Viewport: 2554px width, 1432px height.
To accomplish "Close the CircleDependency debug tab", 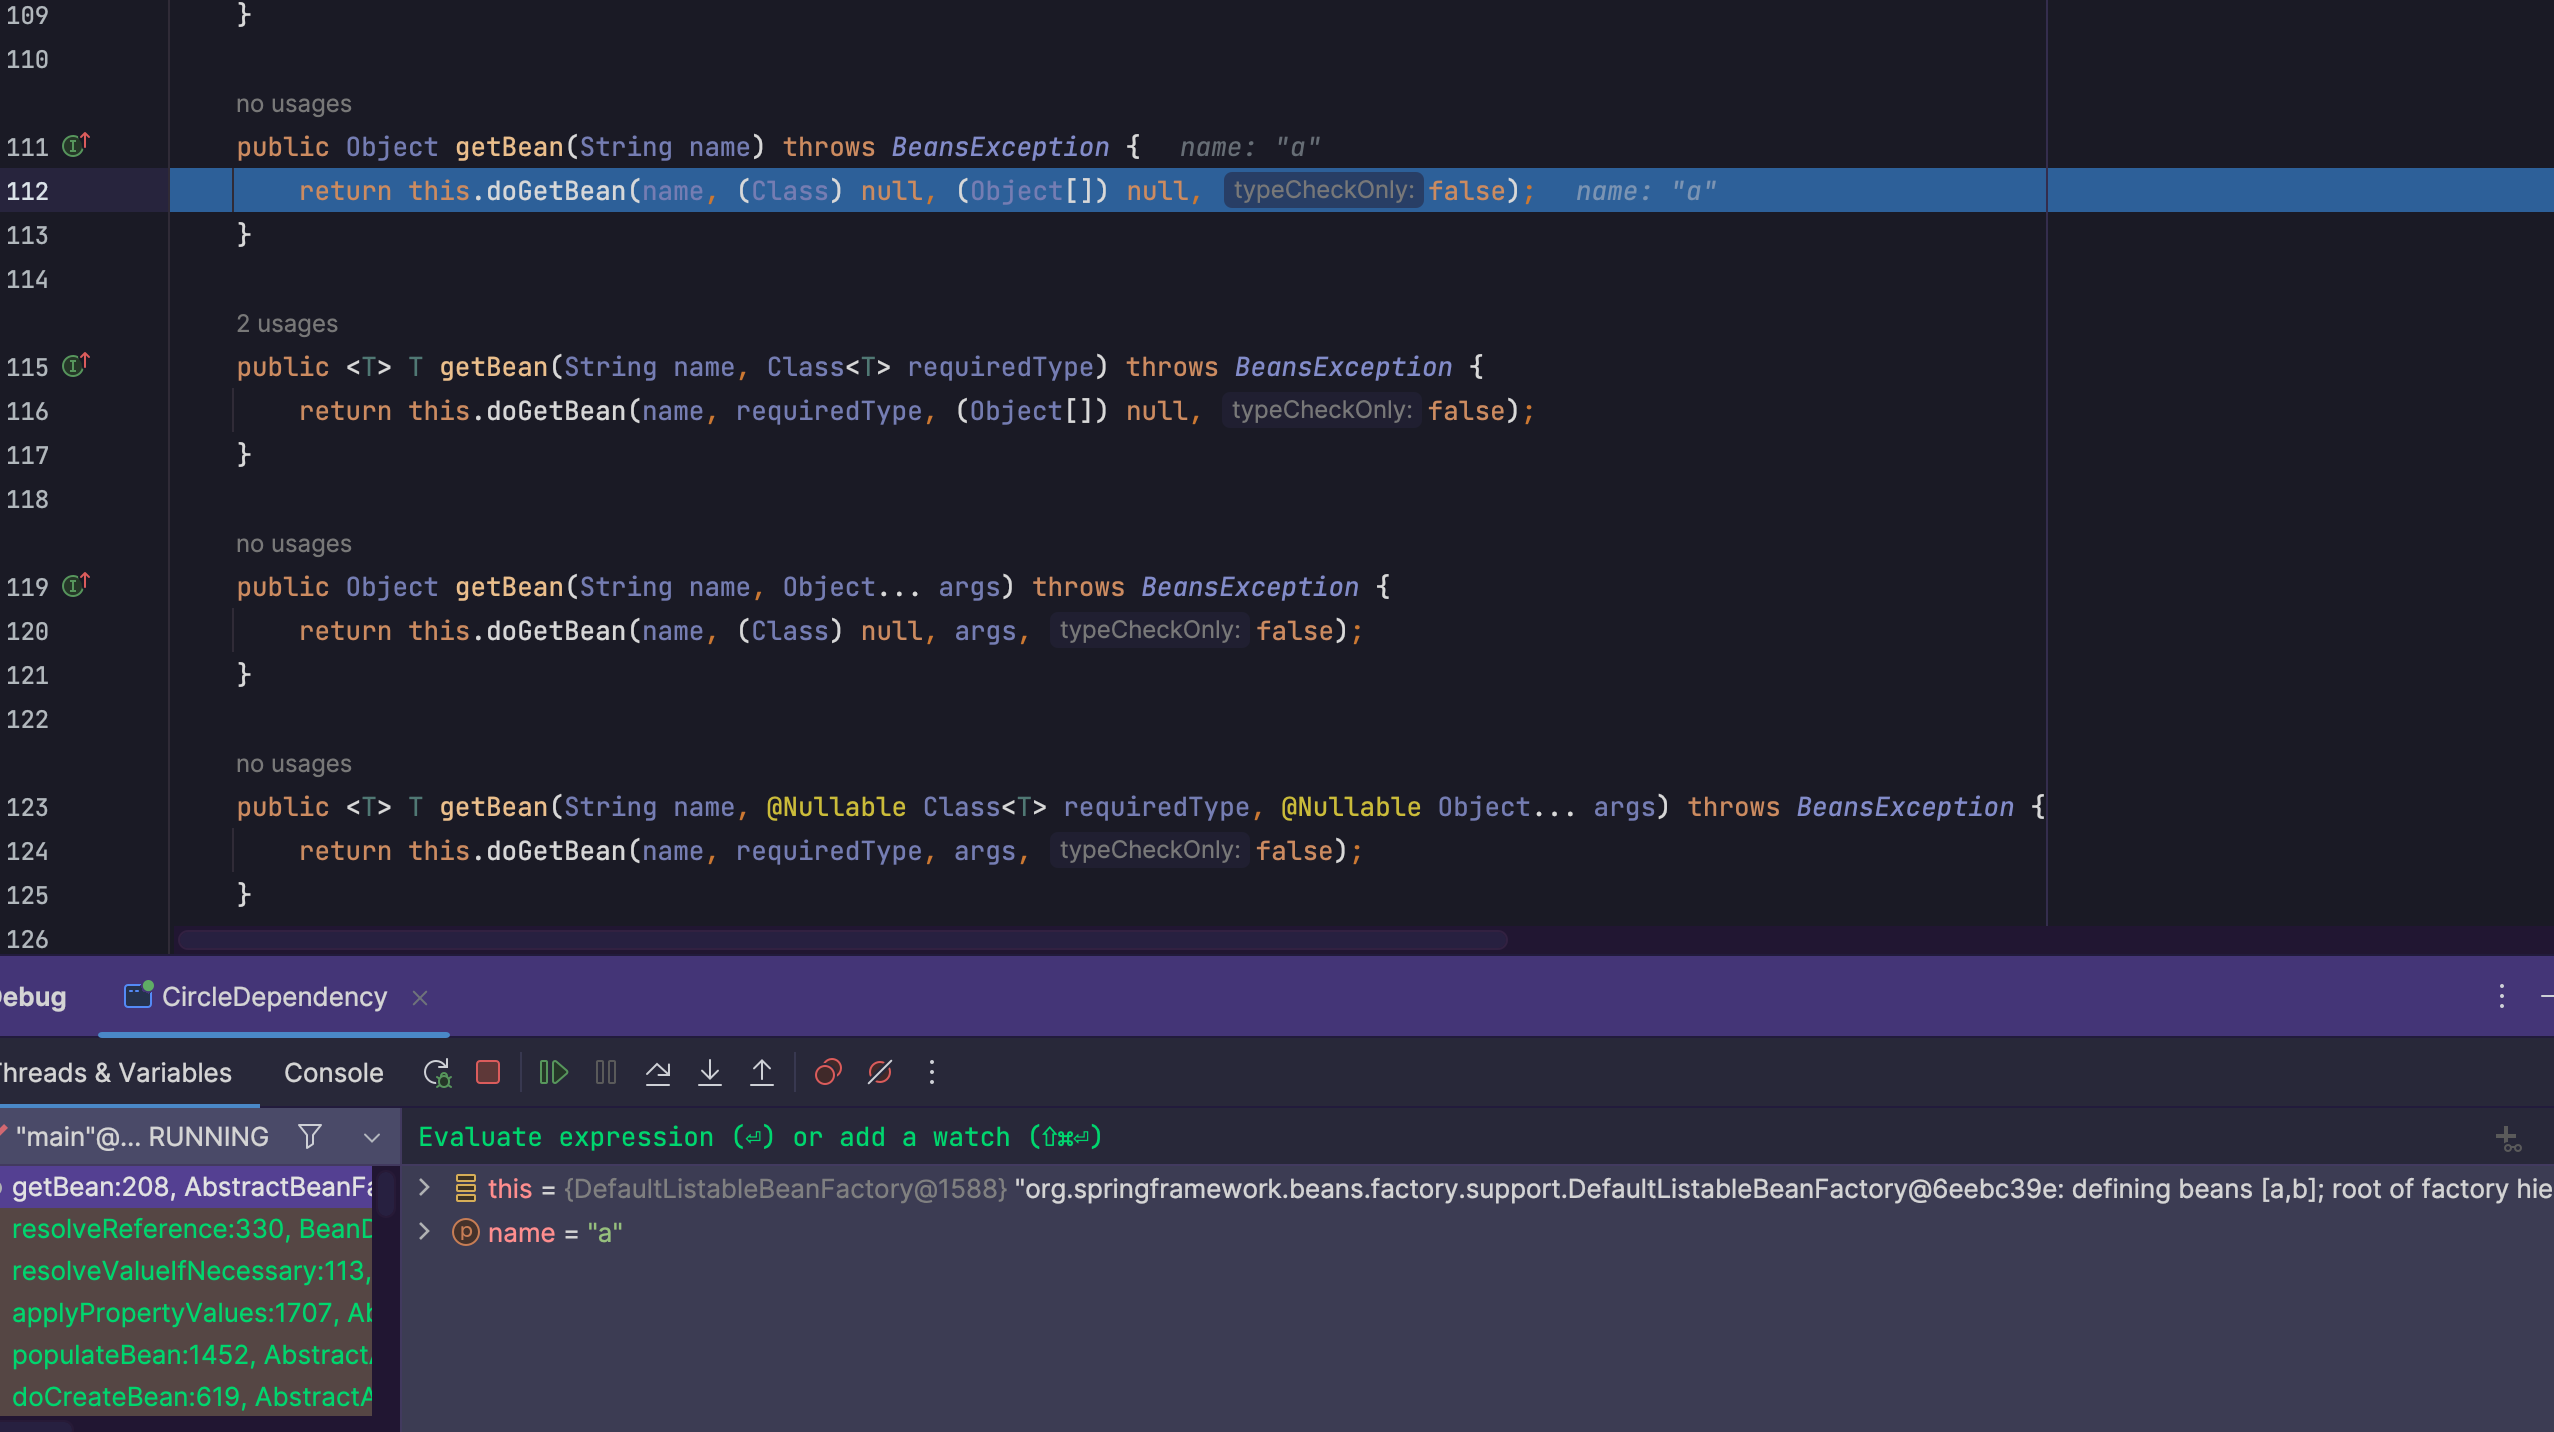I will click(420, 998).
